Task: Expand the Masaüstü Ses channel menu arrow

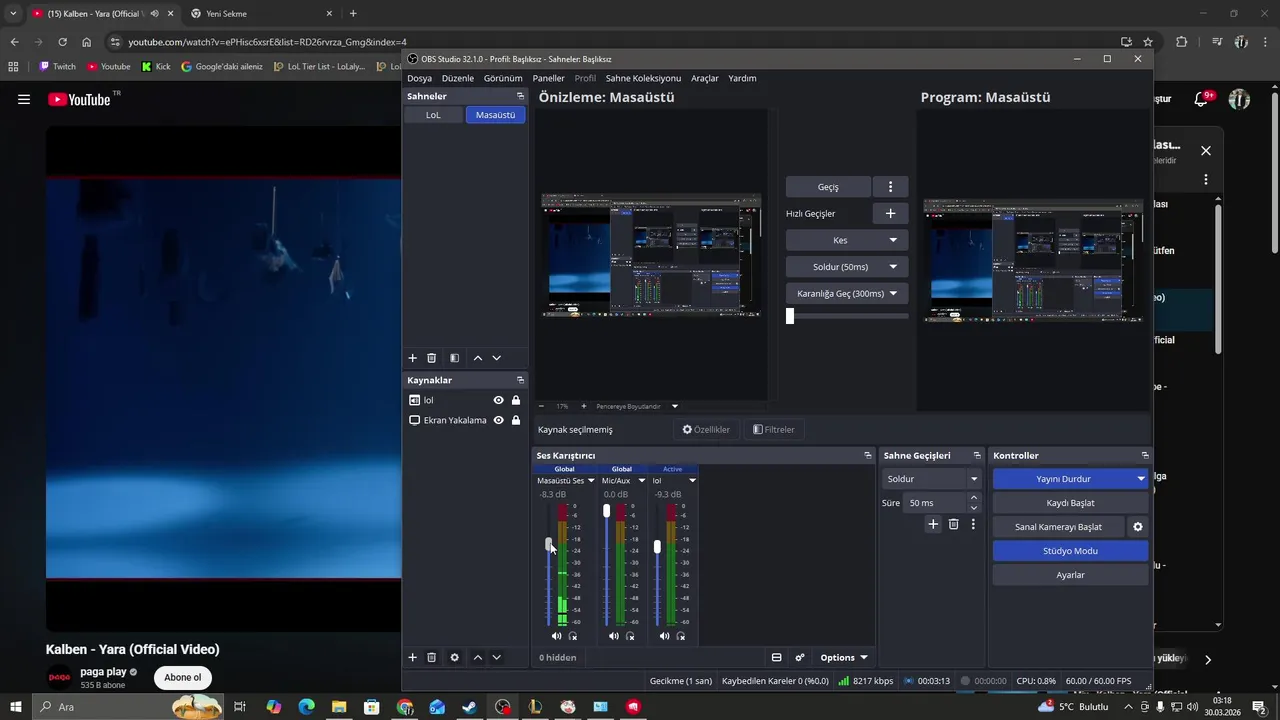Action: (591, 481)
